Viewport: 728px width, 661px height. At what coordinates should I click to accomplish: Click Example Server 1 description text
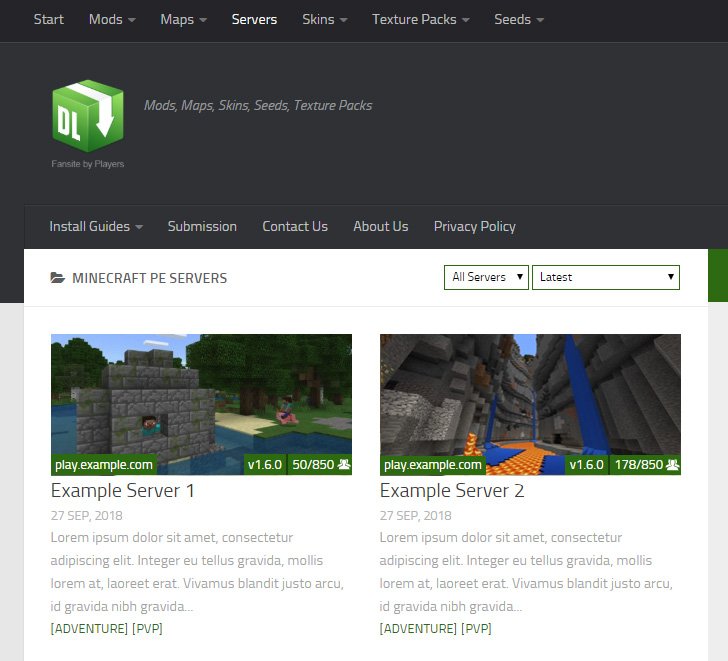(x=197, y=572)
